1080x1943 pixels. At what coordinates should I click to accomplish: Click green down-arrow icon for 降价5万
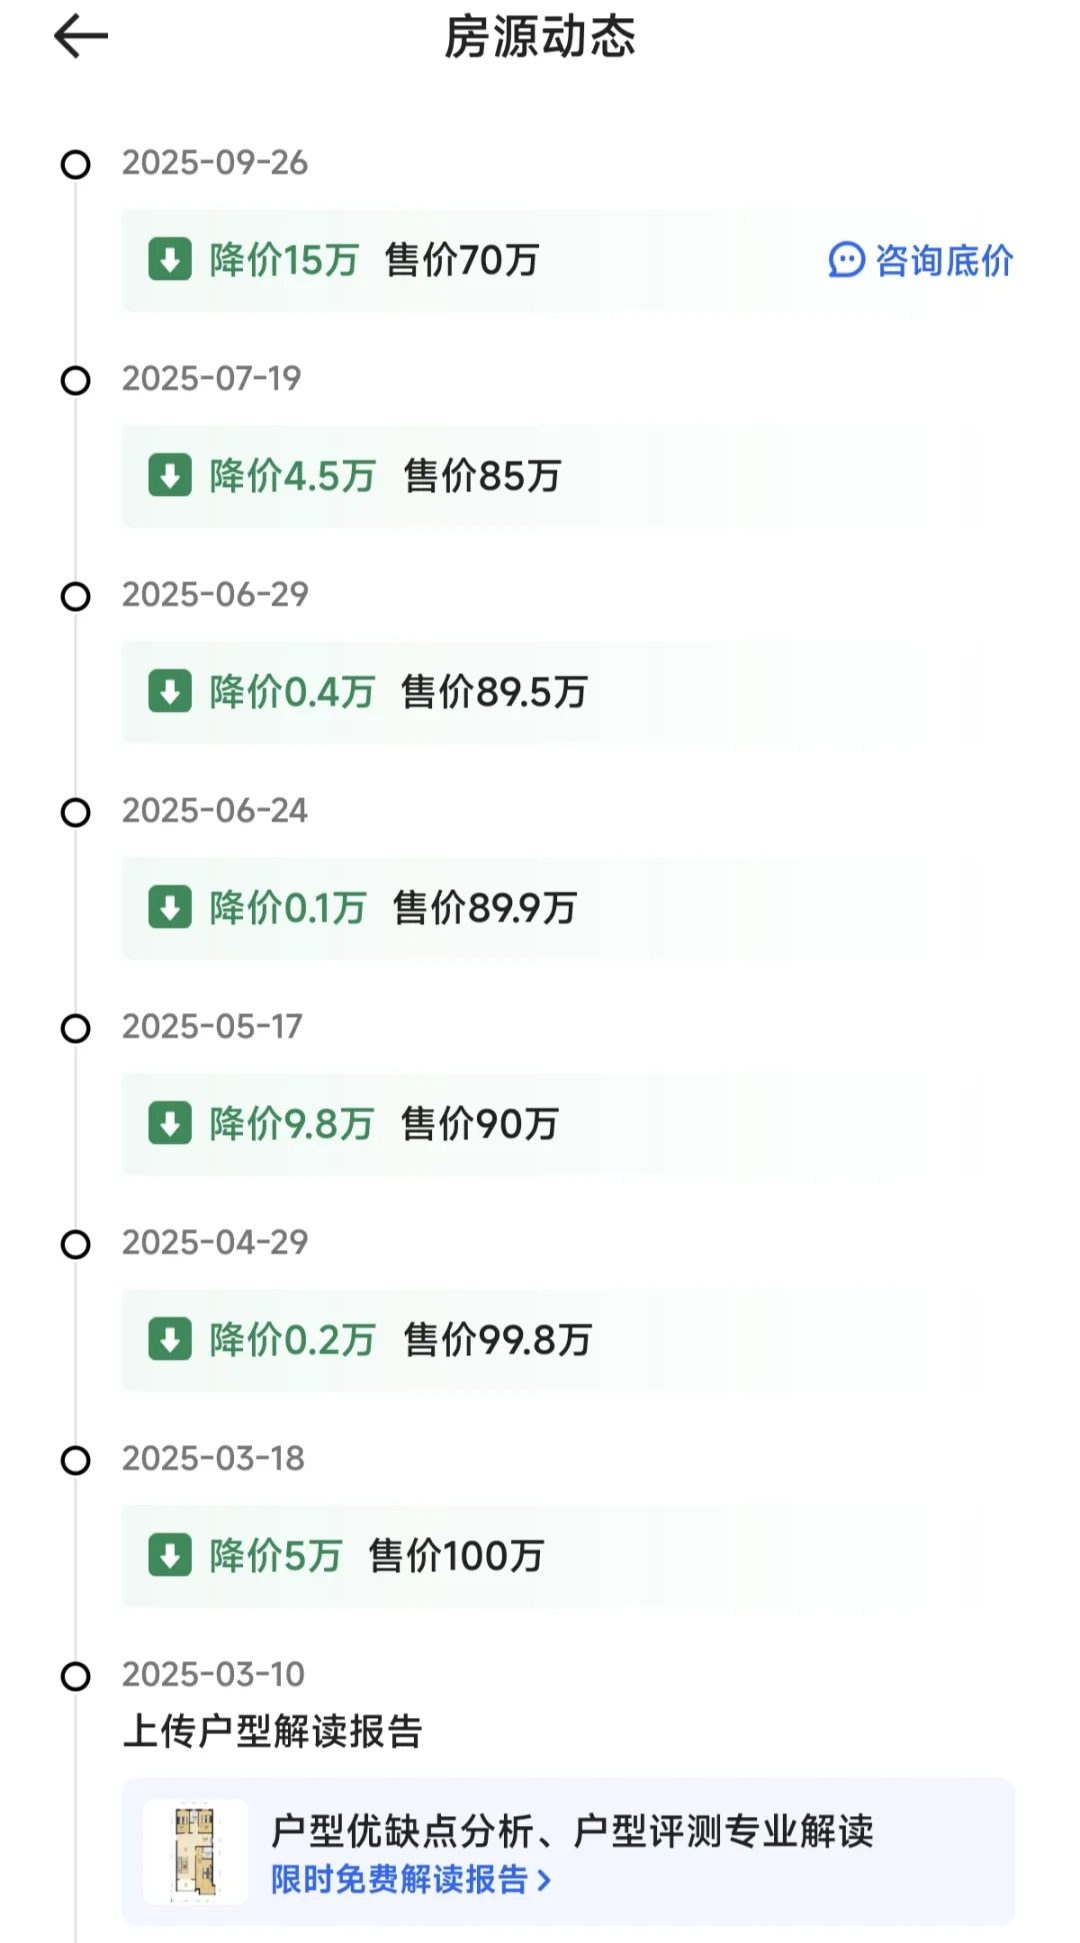coord(170,1556)
